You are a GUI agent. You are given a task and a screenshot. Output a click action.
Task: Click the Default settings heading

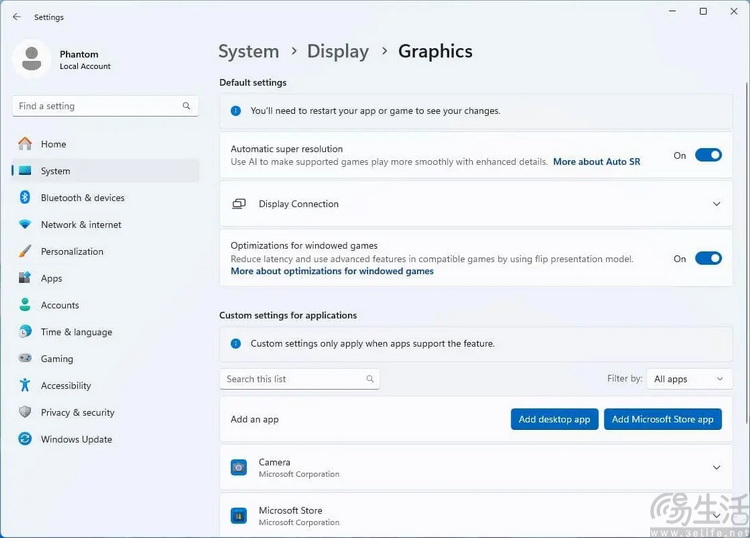pyautogui.click(x=253, y=82)
